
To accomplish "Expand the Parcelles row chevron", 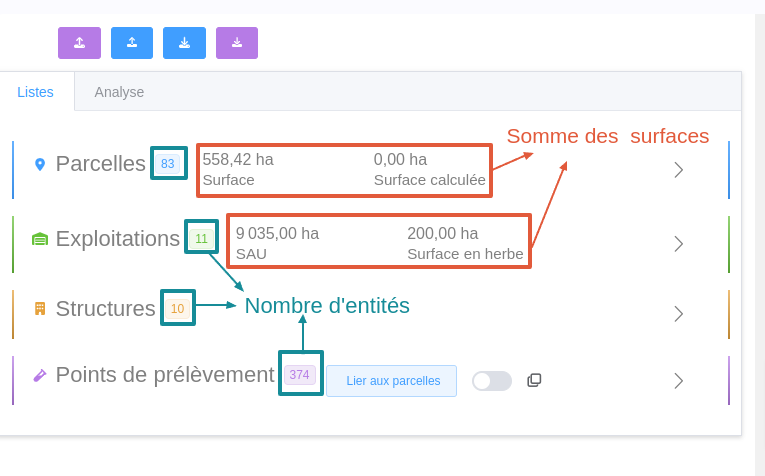I will coord(678,170).
